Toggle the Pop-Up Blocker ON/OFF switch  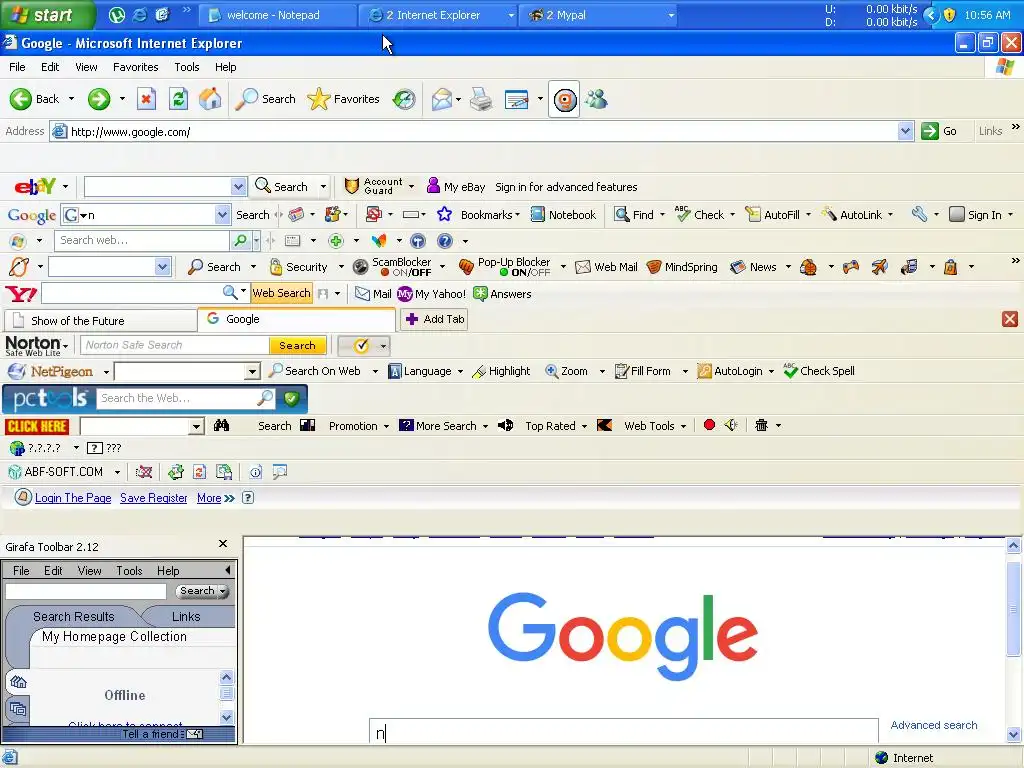[525, 272]
